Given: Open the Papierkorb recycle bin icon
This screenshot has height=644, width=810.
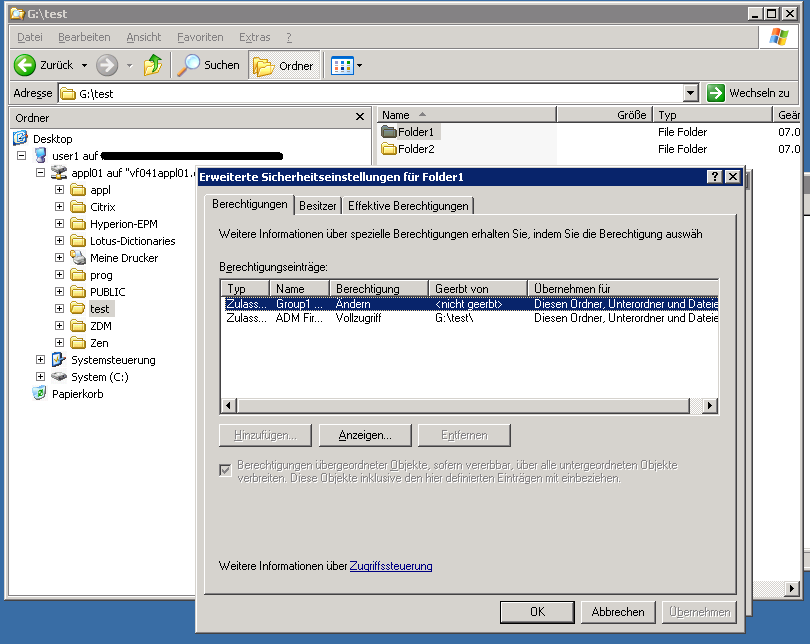Looking at the screenshot, I should (39, 394).
